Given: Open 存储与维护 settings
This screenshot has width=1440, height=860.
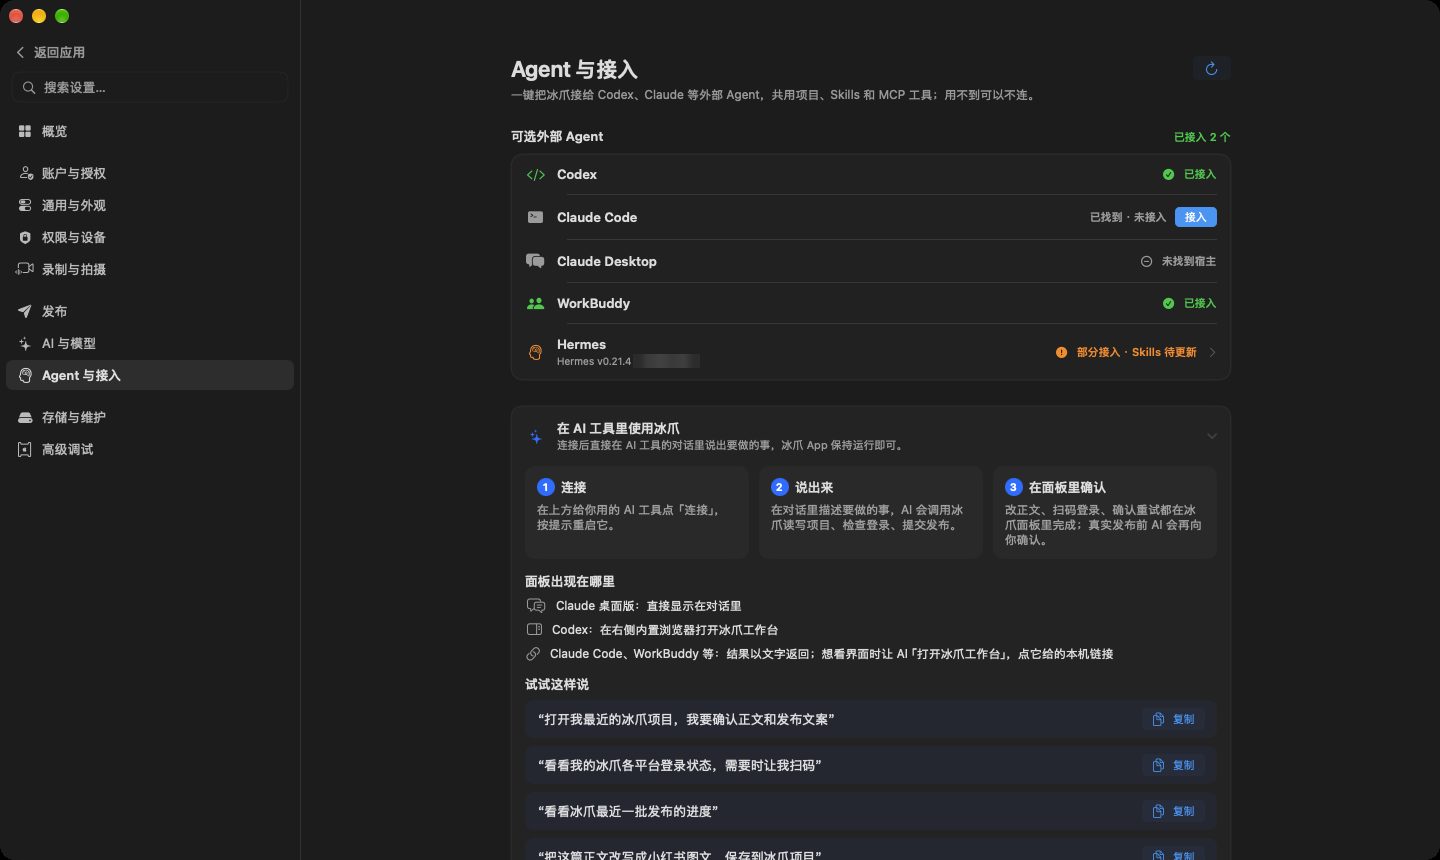Looking at the screenshot, I should tap(150, 417).
